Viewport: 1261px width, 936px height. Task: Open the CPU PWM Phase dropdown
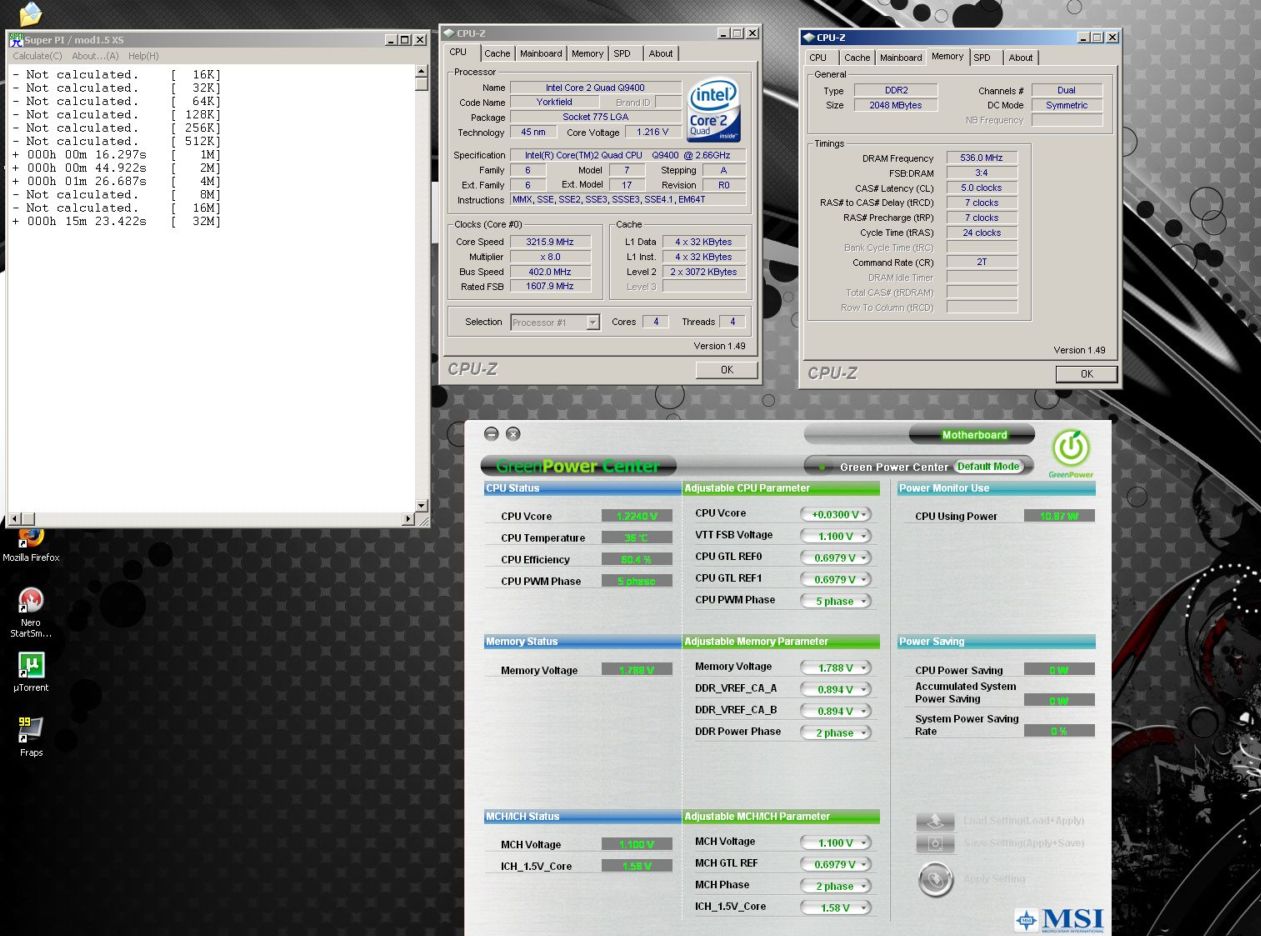[835, 601]
